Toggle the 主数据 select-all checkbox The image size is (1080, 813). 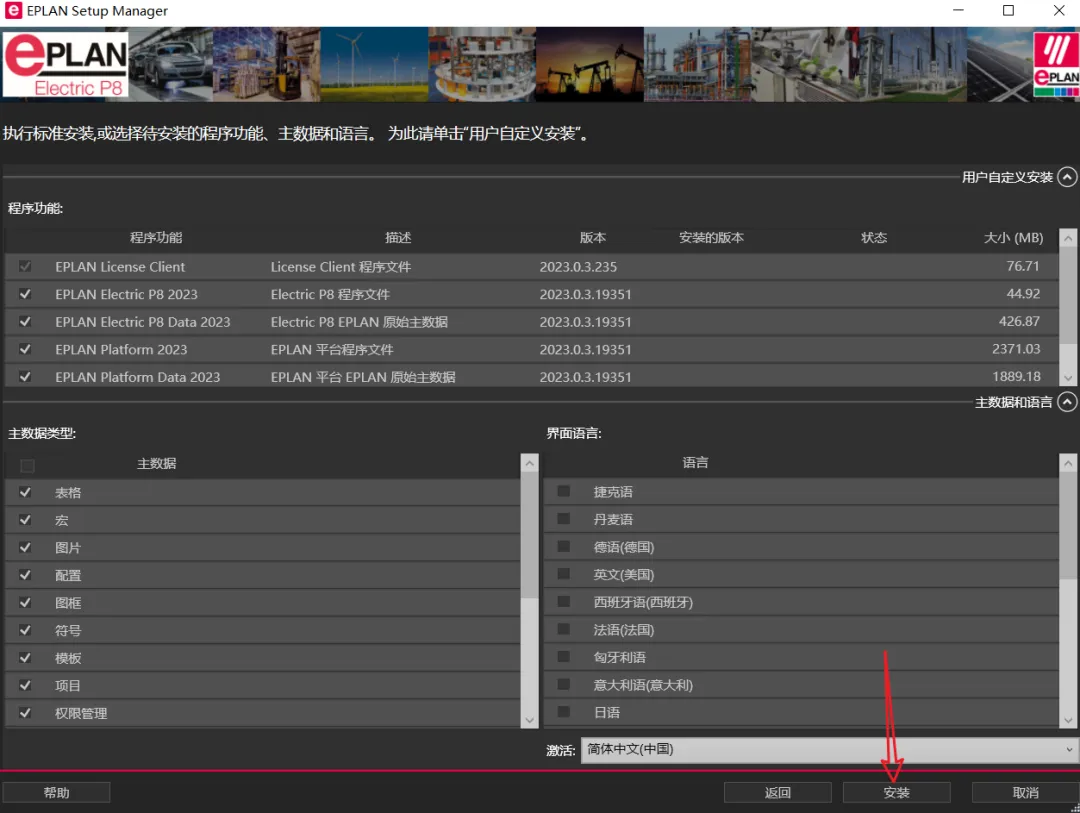click(x=28, y=466)
